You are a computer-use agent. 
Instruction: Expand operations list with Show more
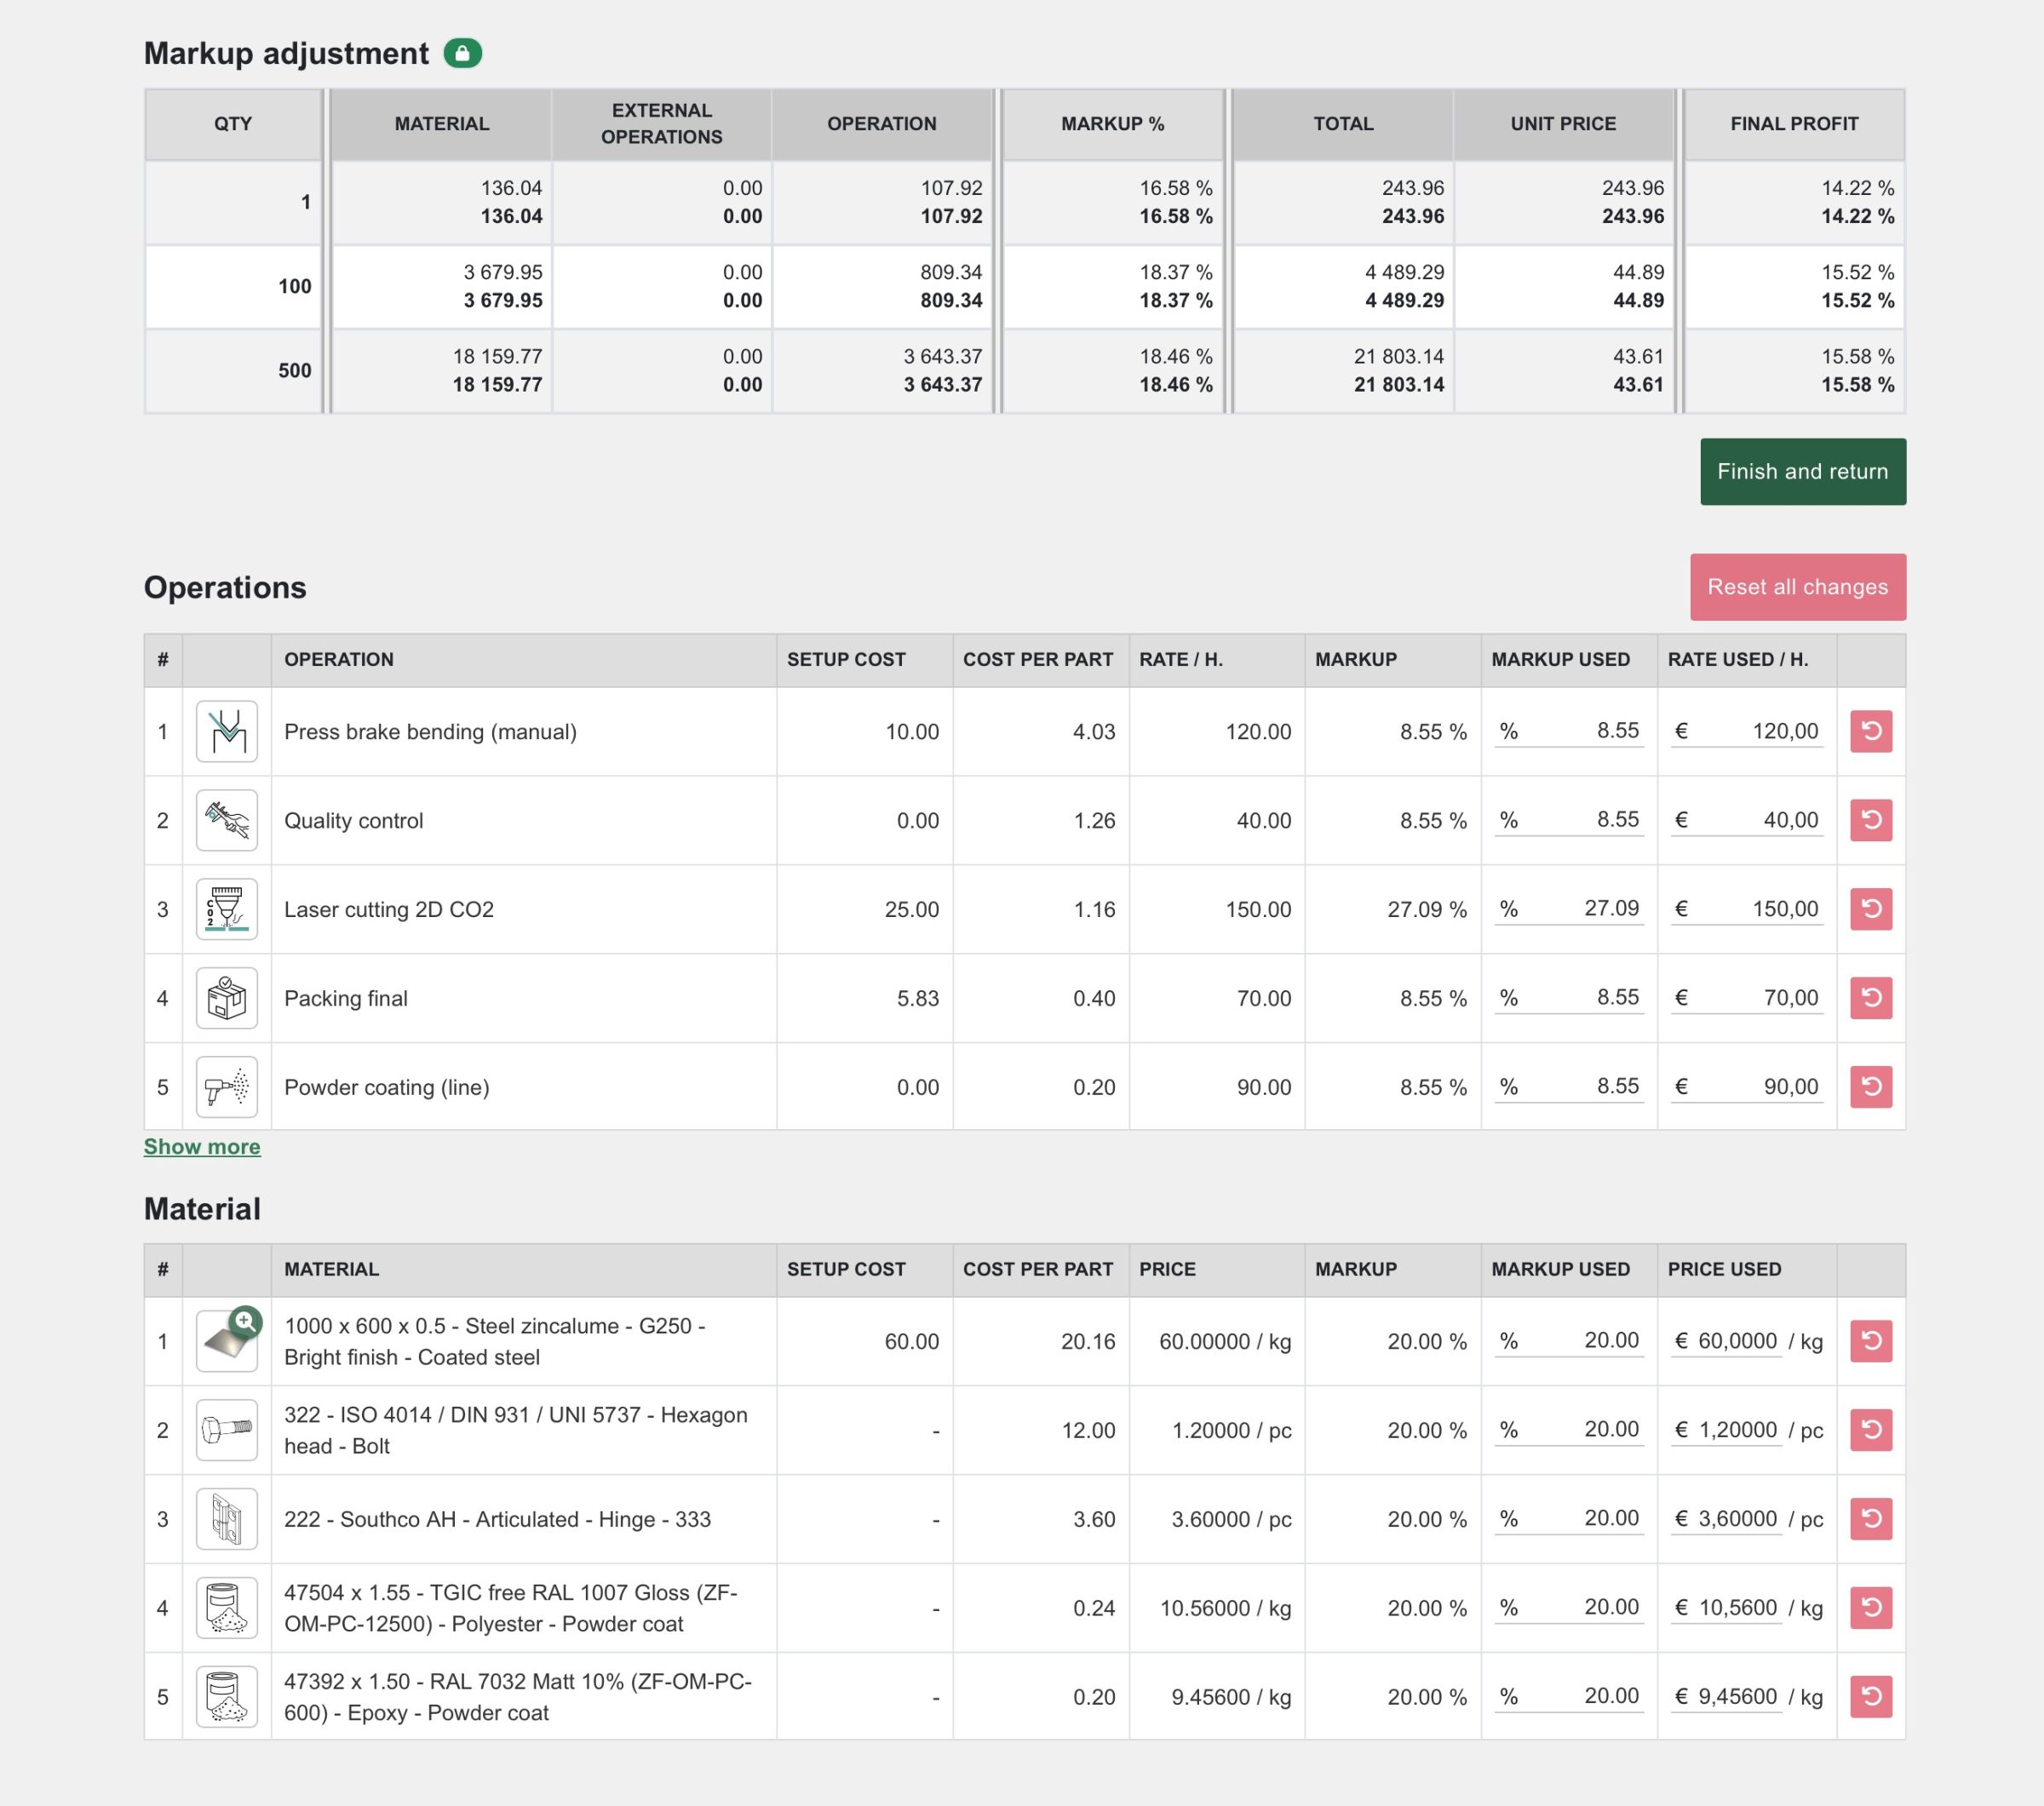tap(202, 1147)
